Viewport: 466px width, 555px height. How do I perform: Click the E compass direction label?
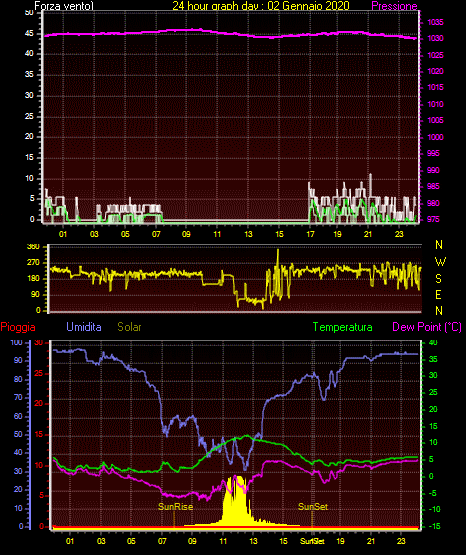[x=438, y=294]
